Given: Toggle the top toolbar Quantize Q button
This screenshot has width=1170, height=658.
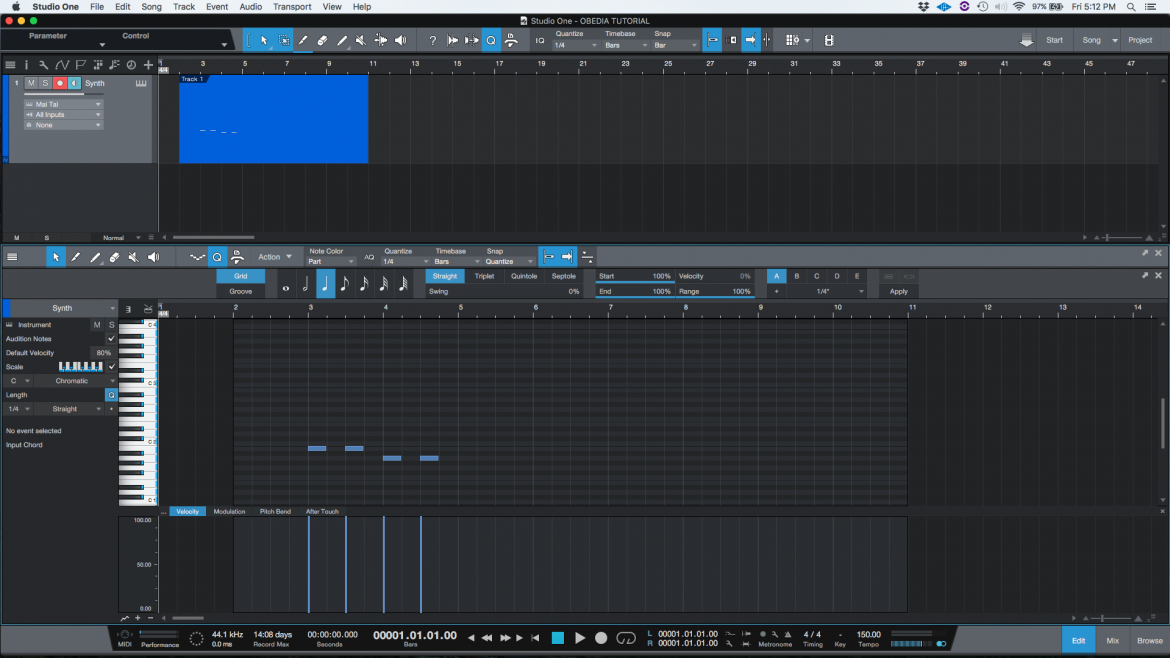Looking at the screenshot, I should click(491, 40).
